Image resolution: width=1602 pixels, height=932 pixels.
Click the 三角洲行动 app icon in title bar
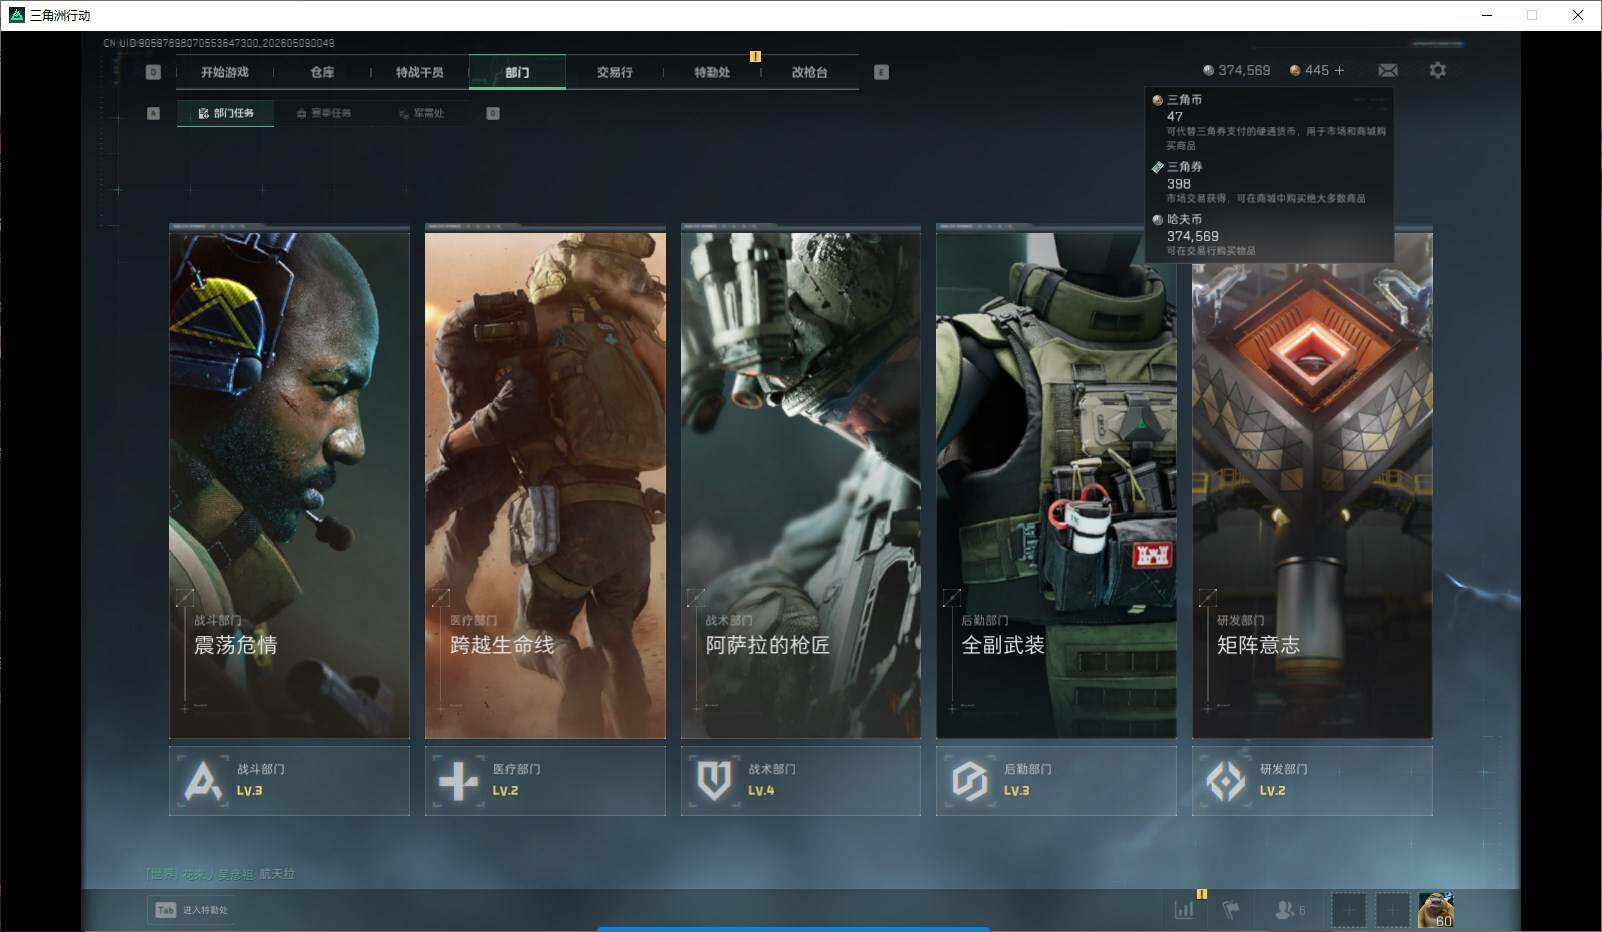(16, 15)
